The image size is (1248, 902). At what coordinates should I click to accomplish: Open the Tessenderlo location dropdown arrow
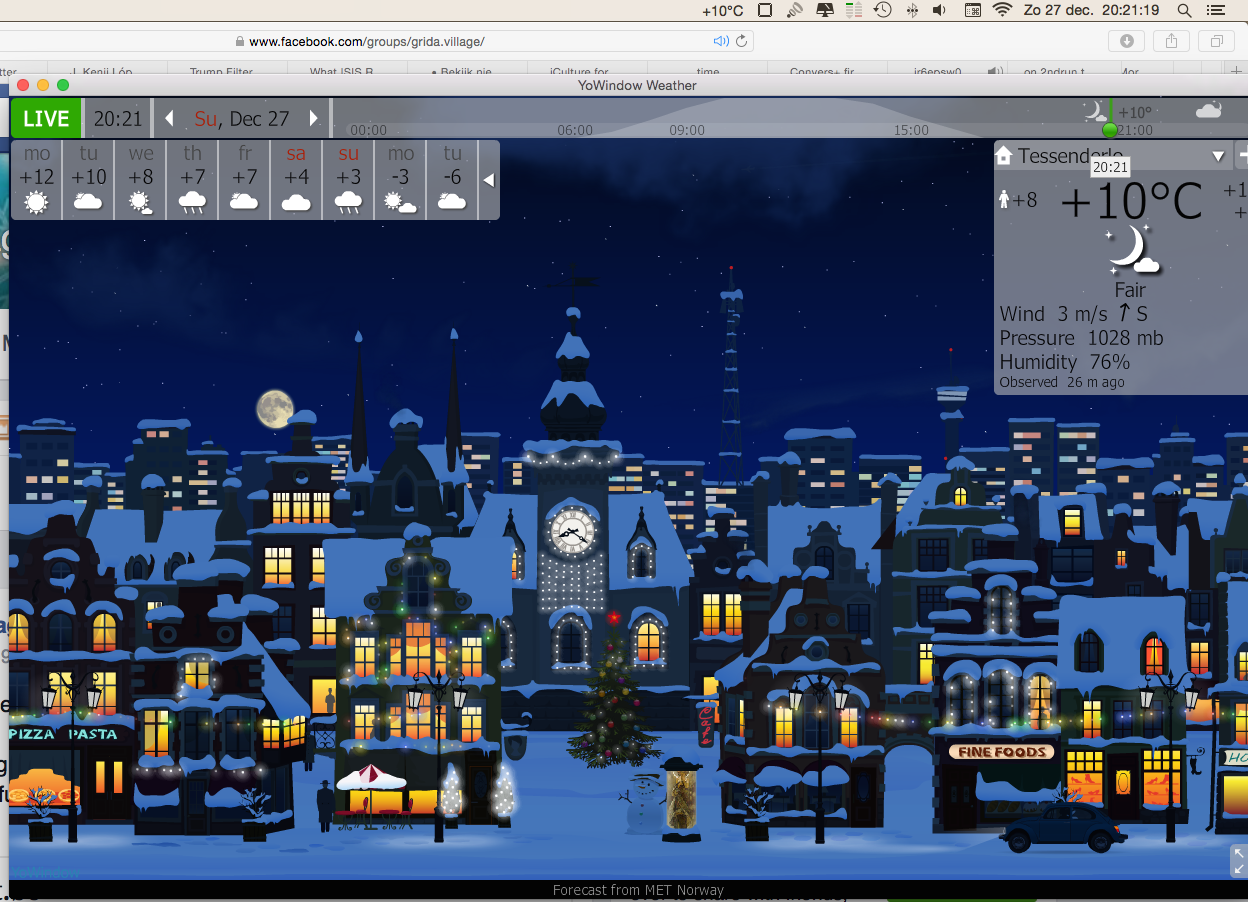click(x=1218, y=156)
